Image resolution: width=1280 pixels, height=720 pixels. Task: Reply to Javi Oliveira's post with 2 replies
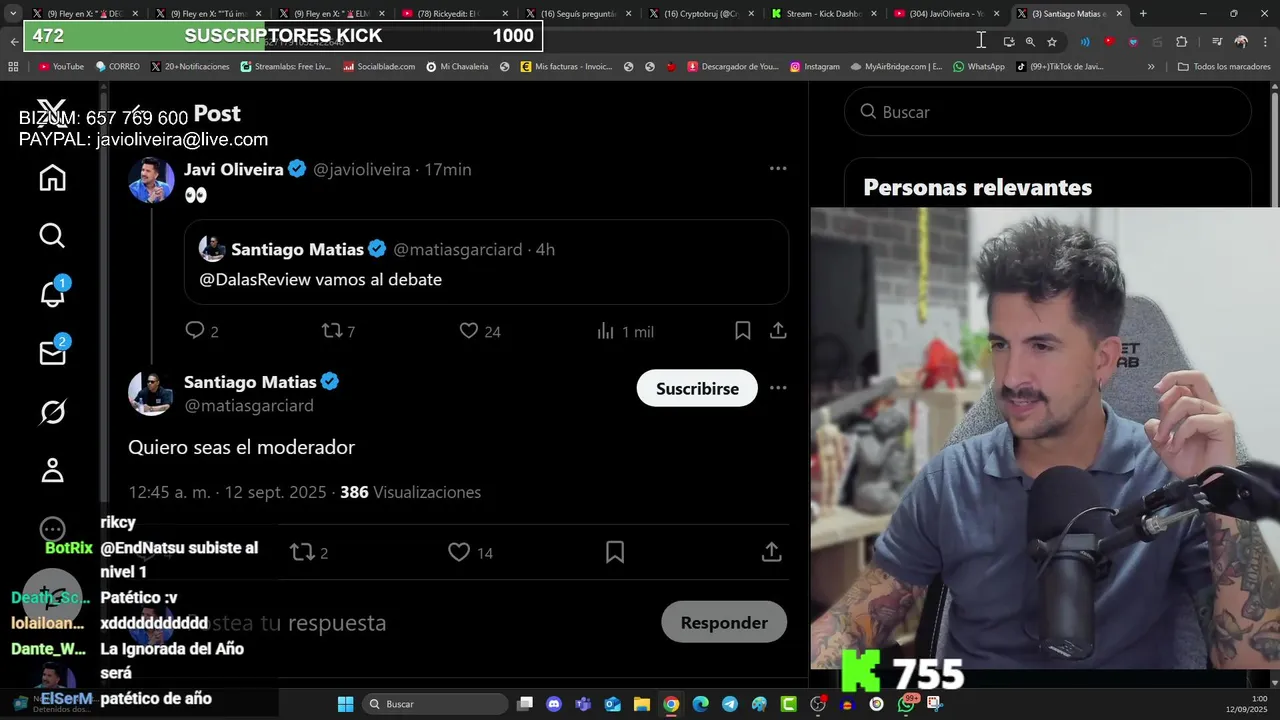[201, 331]
